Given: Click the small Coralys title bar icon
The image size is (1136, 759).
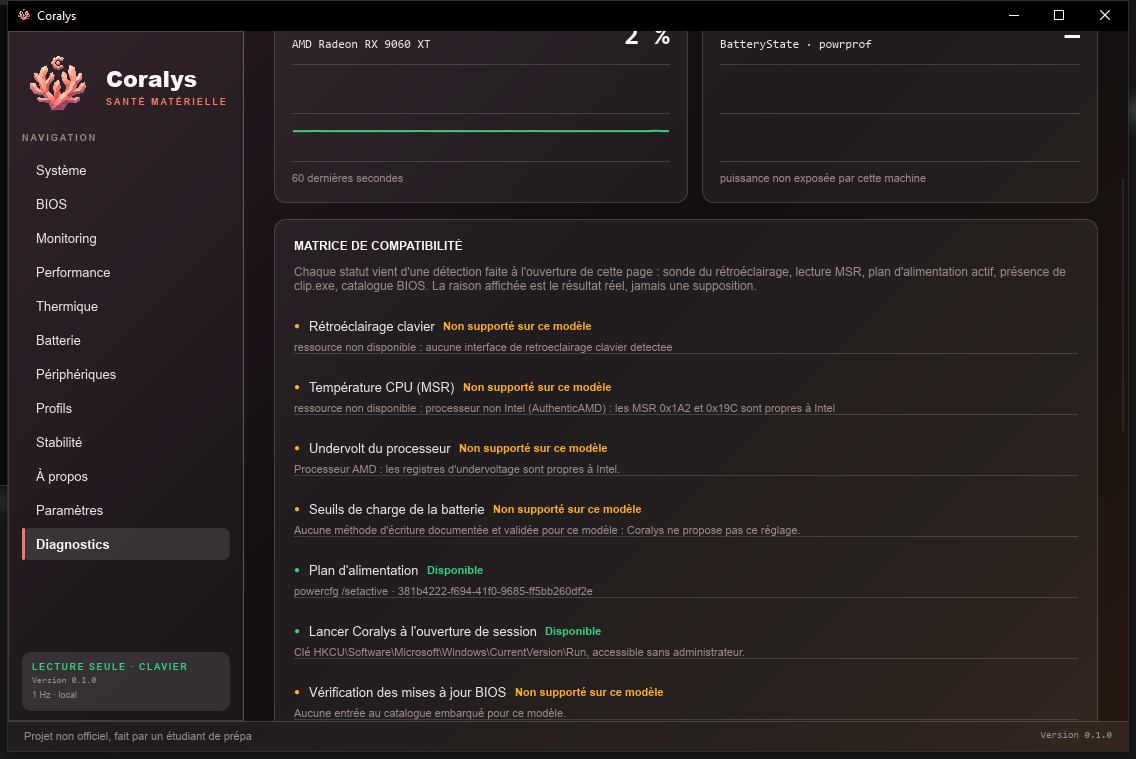Looking at the screenshot, I should pos(24,15).
